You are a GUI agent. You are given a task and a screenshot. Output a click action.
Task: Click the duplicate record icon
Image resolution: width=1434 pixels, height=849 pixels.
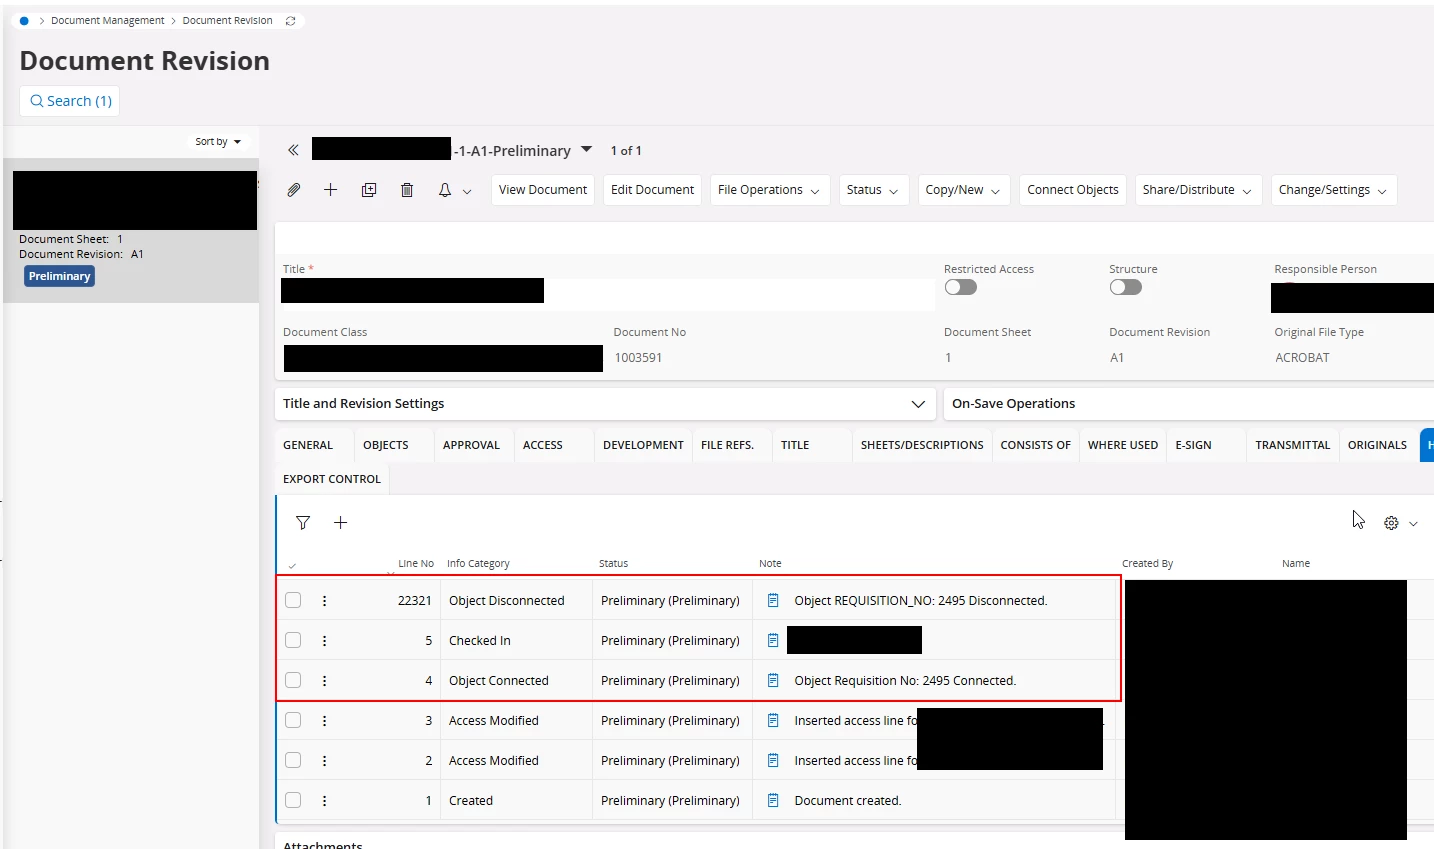[369, 190]
